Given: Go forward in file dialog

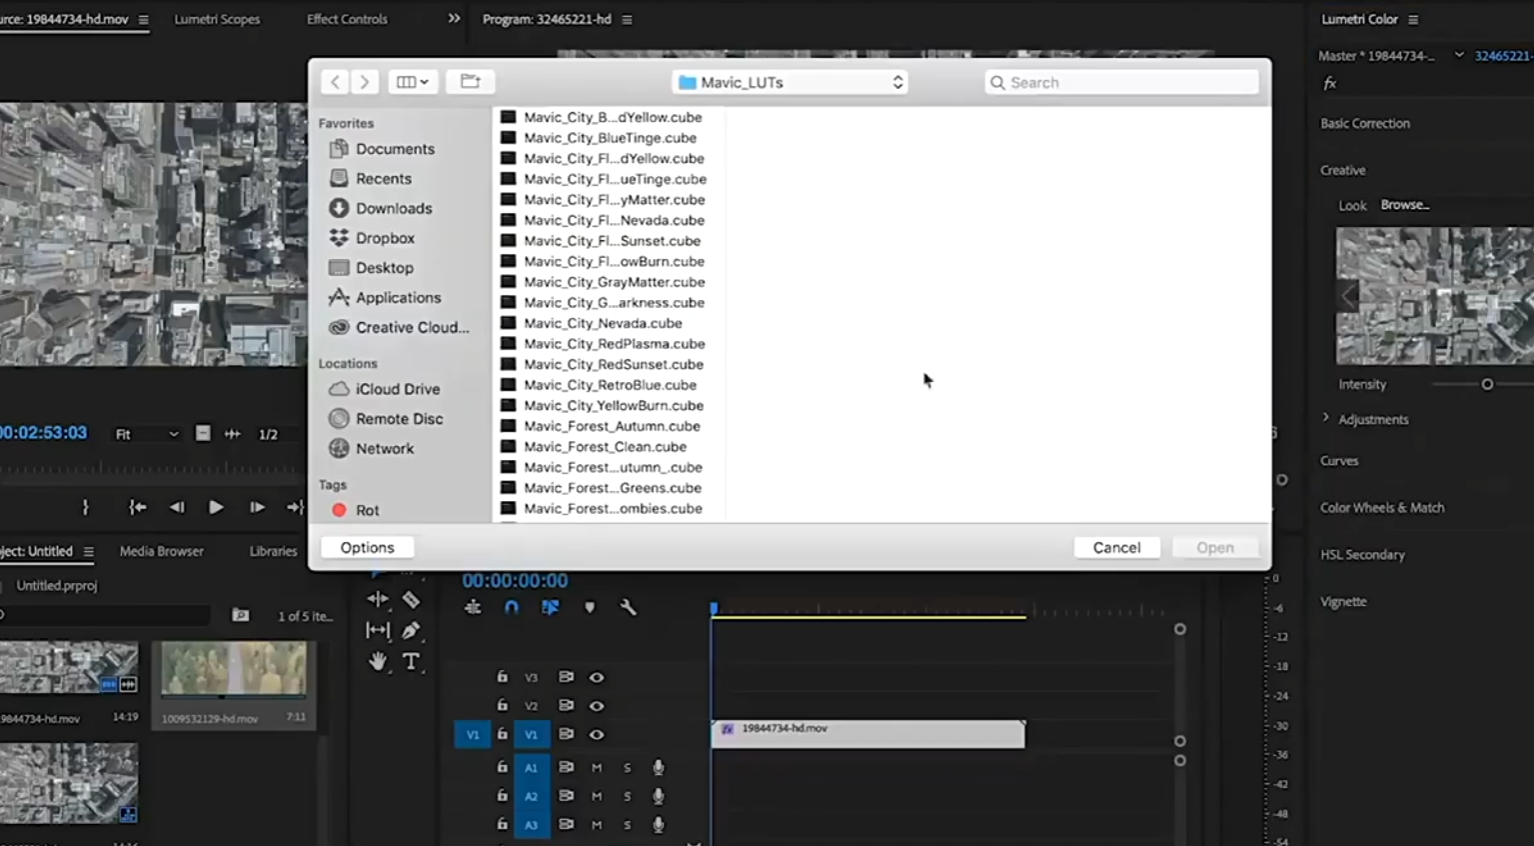Looking at the screenshot, I should 365,82.
